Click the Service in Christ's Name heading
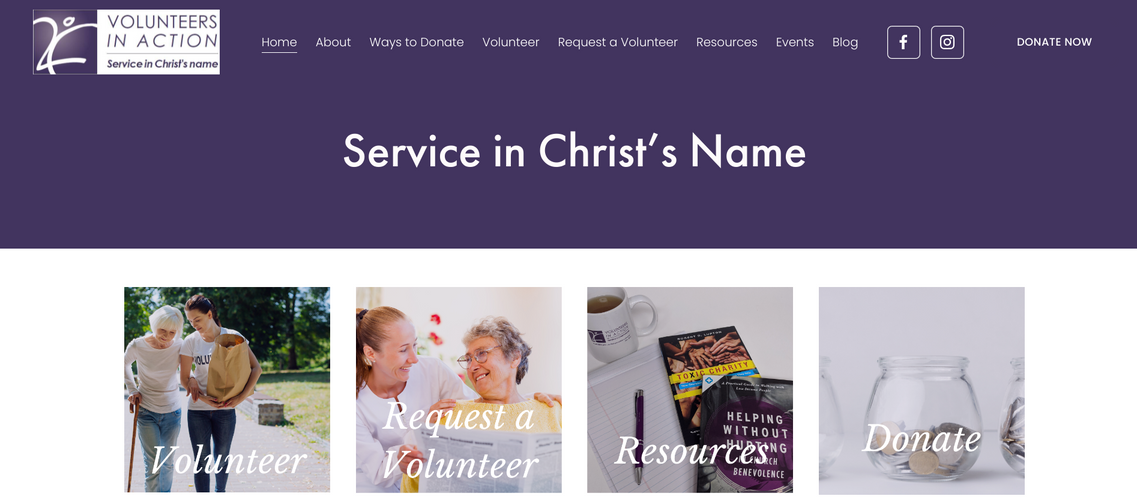The width and height of the screenshot is (1137, 499). [574, 151]
